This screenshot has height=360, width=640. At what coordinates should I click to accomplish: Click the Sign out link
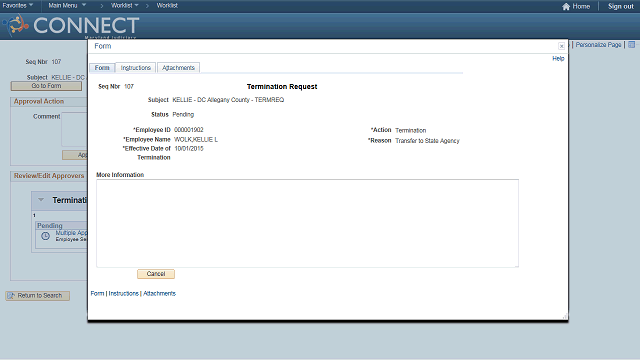click(620, 6)
